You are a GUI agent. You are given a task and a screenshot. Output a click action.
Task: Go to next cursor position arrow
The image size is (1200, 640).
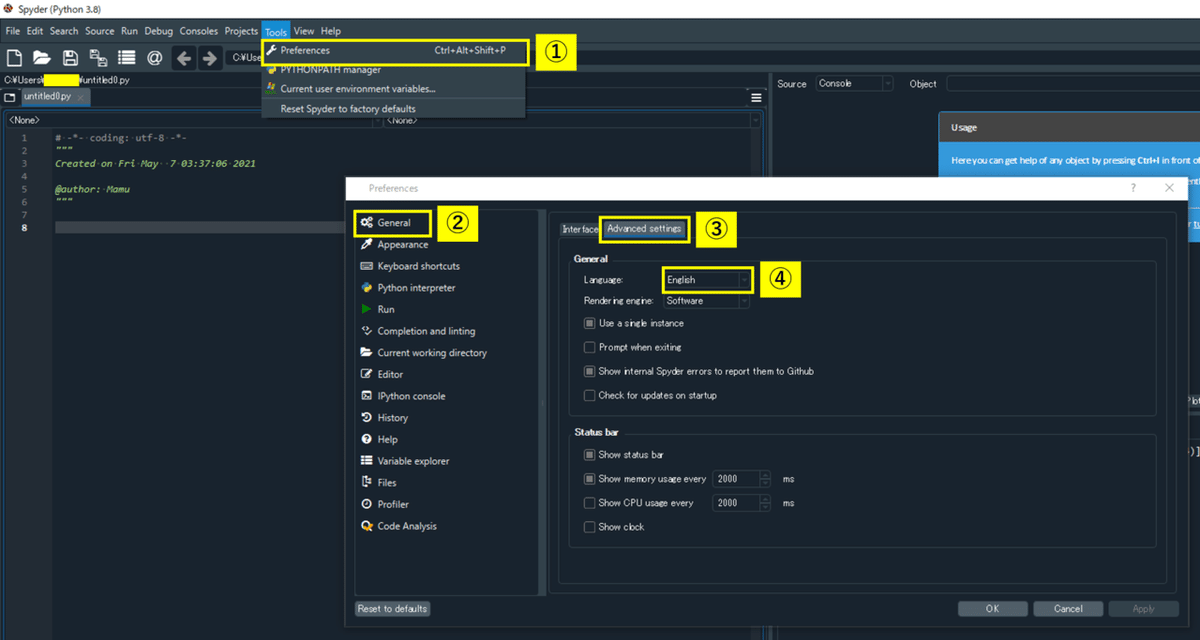coord(209,58)
